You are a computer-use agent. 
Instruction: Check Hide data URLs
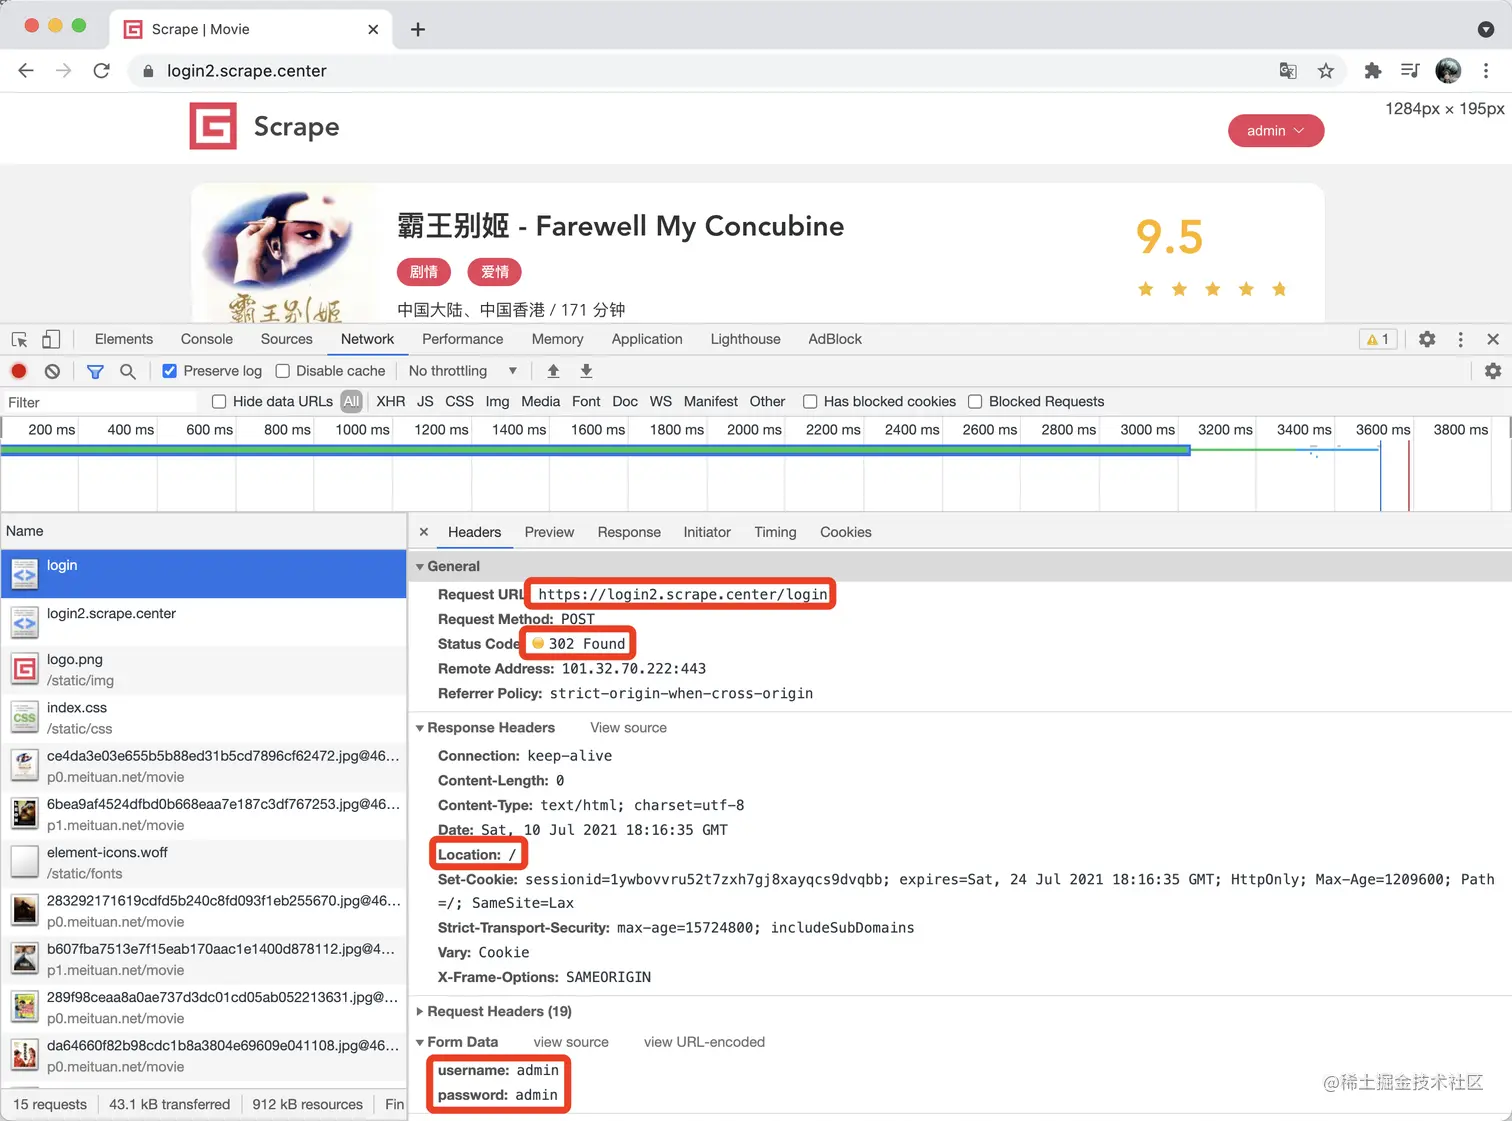[x=219, y=402]
